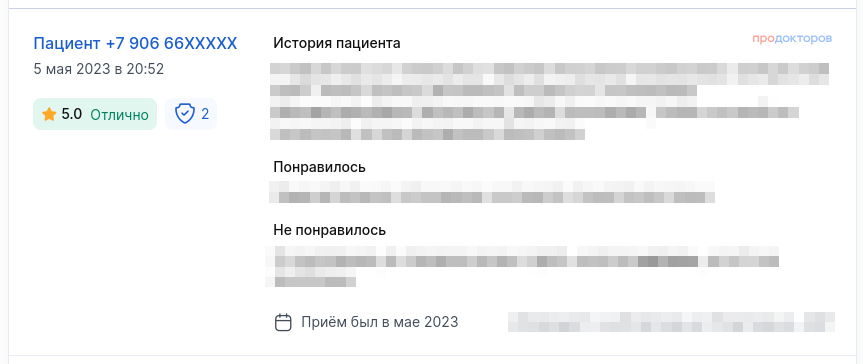Open the Пациент +7 906 66XXXXX profile link

(x=135, y=44)
